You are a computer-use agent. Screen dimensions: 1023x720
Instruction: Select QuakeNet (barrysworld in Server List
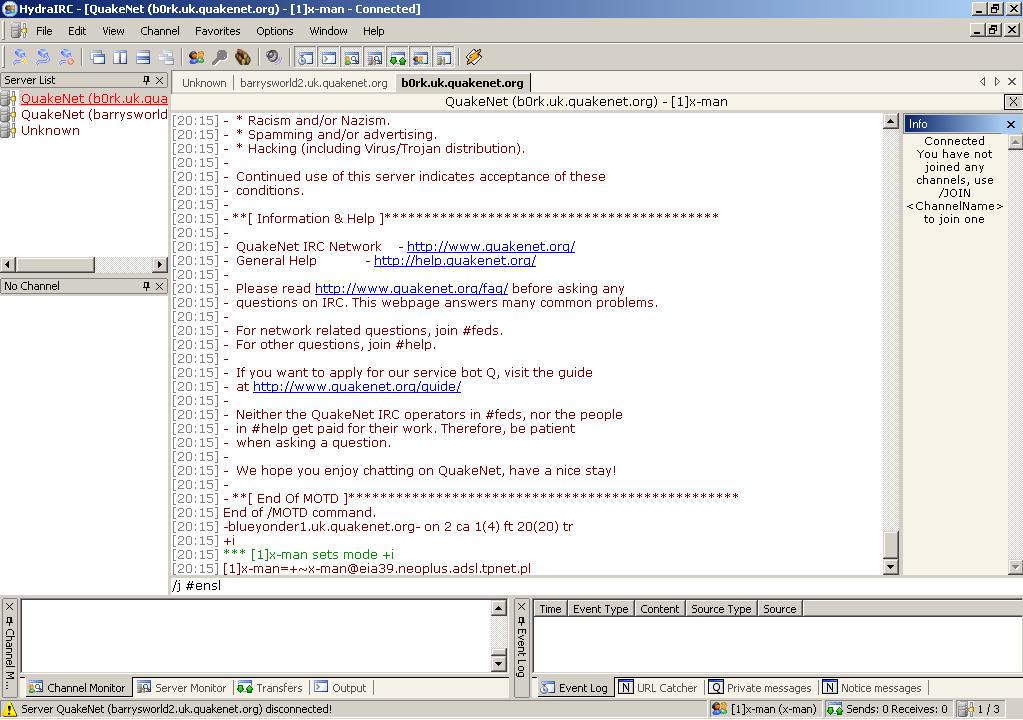coord(94,115)
